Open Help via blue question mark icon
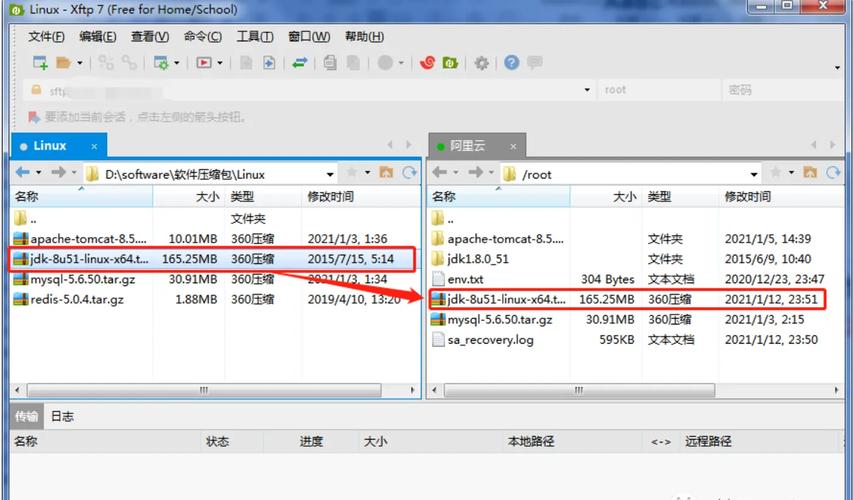The image size is (853, 500). point(511,63)
